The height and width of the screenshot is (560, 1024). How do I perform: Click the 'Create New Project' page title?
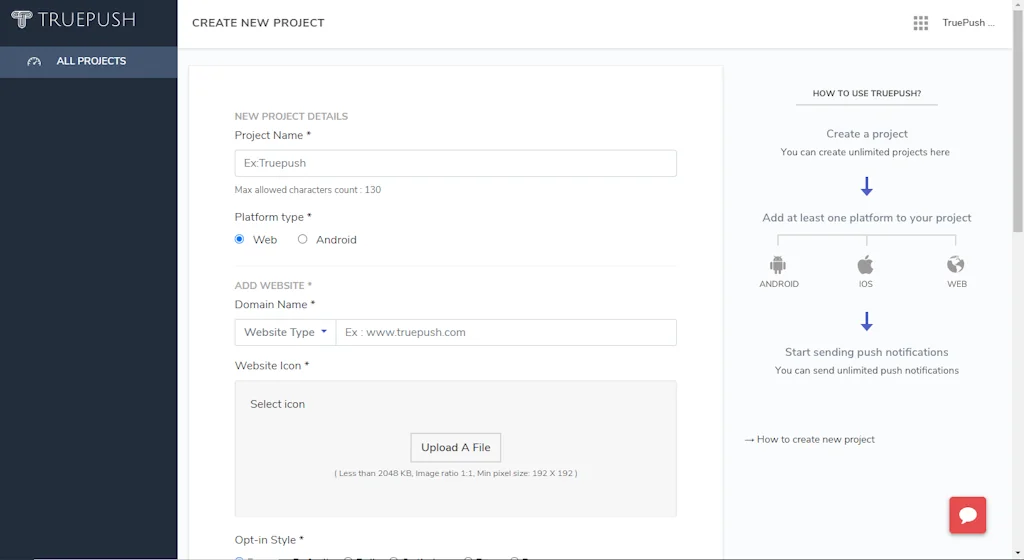[258, 23]
